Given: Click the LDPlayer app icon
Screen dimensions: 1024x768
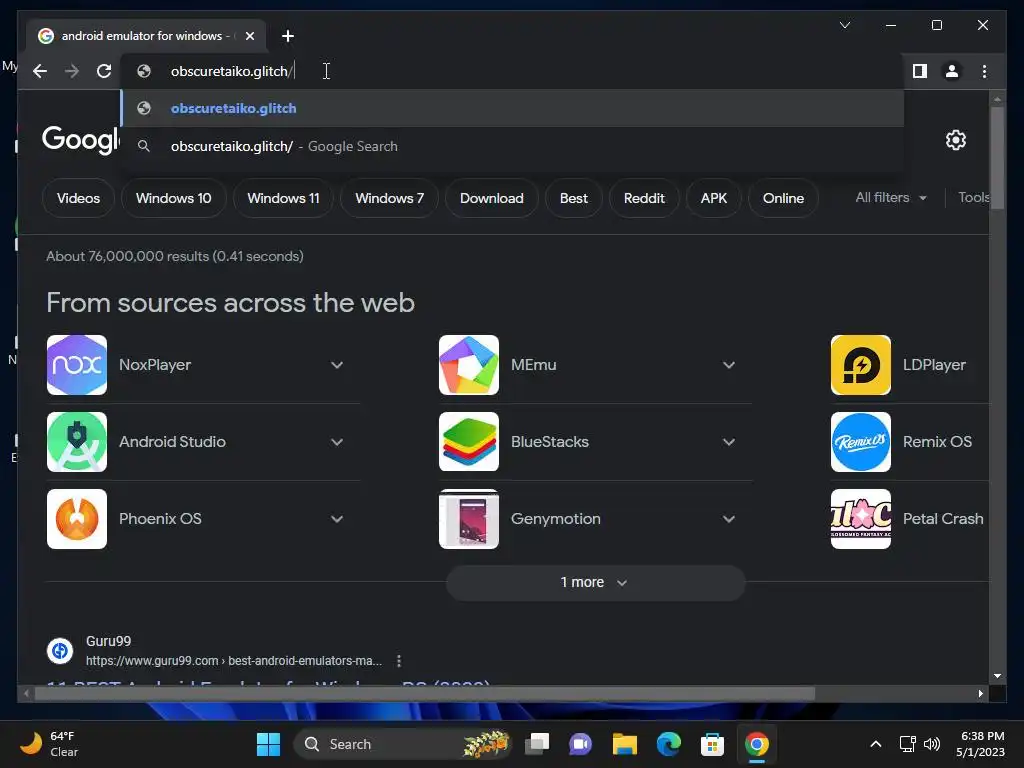Looking at the screenshot, I should tap(861, 365).
